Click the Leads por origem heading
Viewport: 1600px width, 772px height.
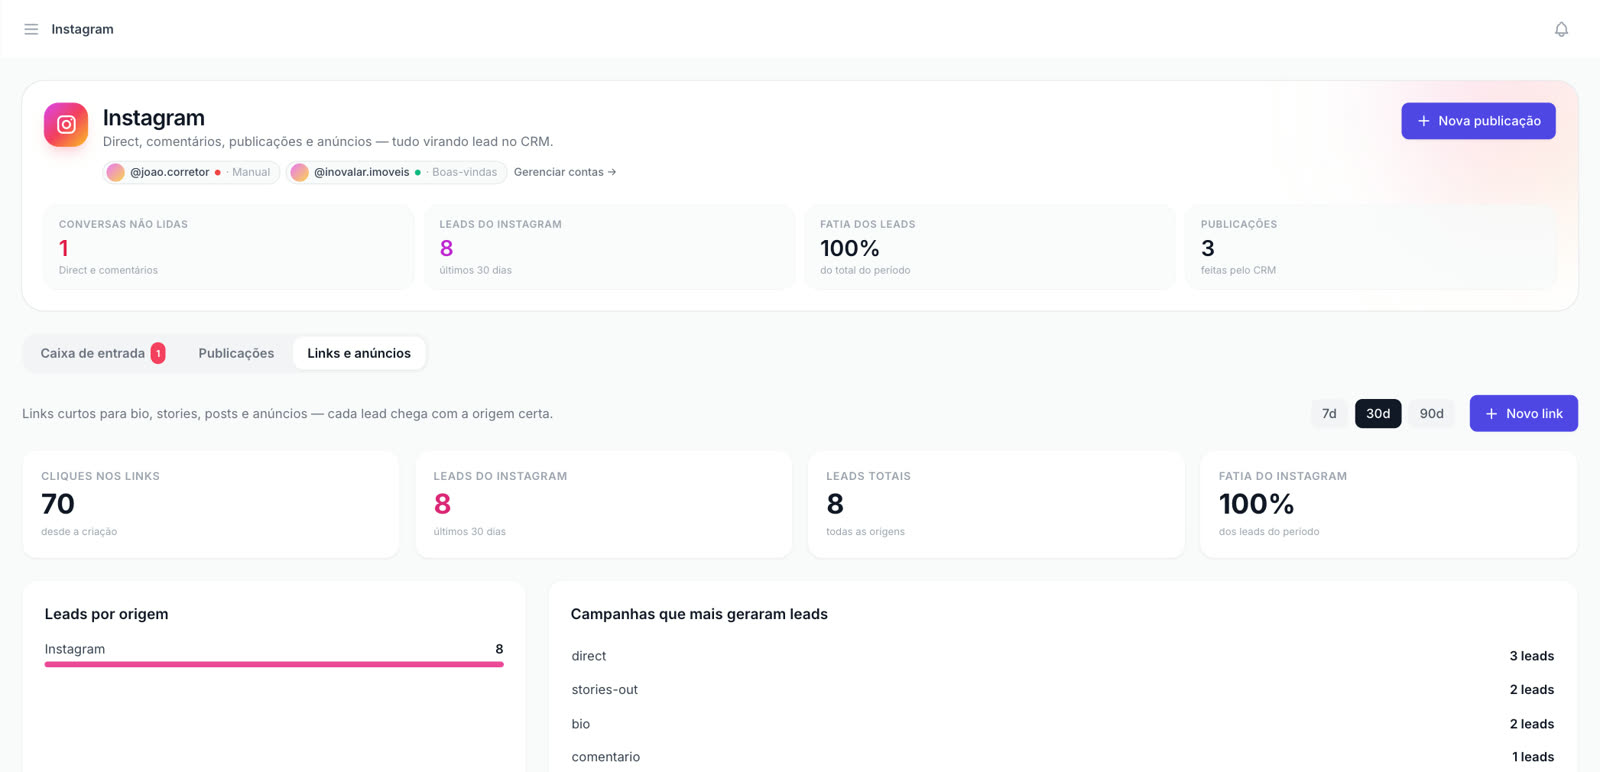[107, 614]
